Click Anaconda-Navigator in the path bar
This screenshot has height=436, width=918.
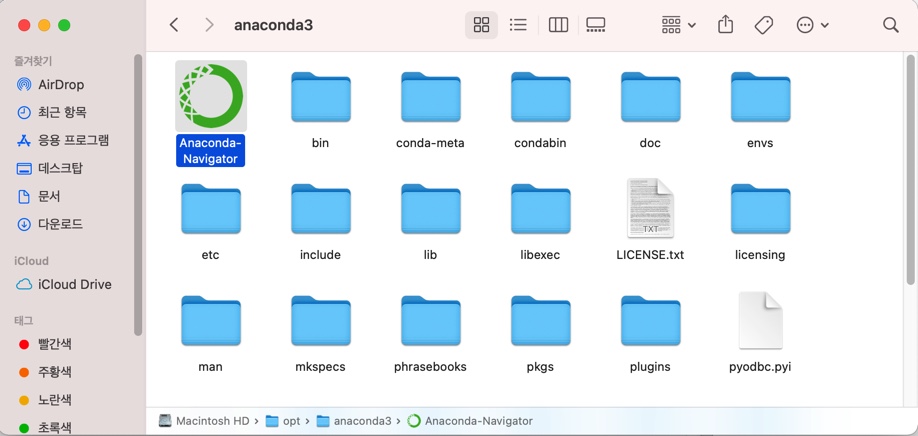click(470, 421)
